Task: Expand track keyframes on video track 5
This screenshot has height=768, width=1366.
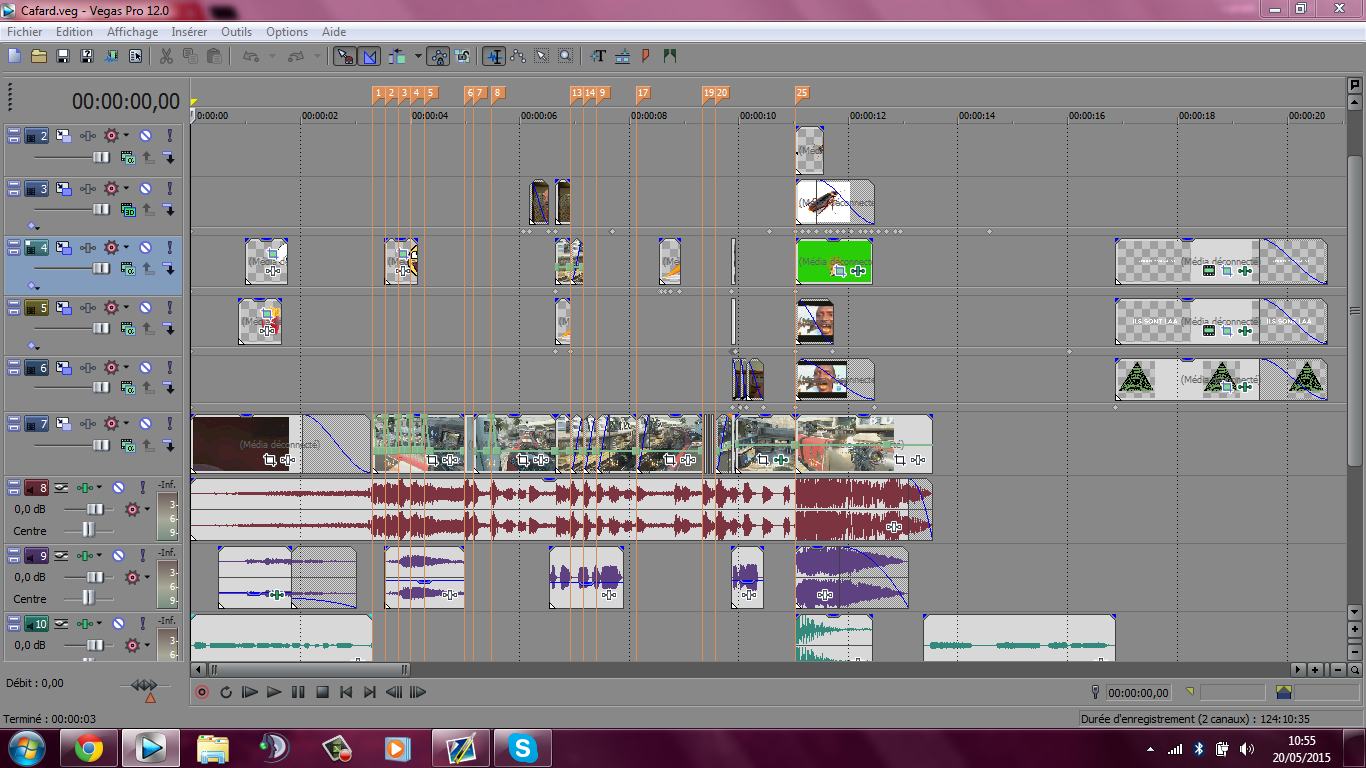Action: [x=33, y=346]
